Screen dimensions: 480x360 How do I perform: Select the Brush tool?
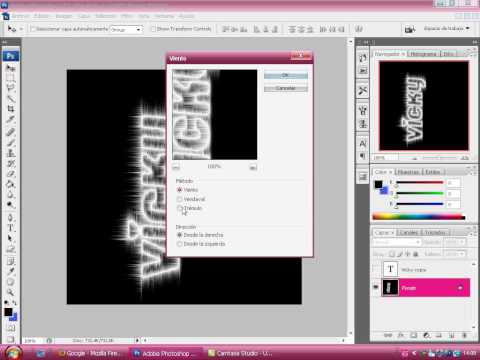(x=11, y=143)
